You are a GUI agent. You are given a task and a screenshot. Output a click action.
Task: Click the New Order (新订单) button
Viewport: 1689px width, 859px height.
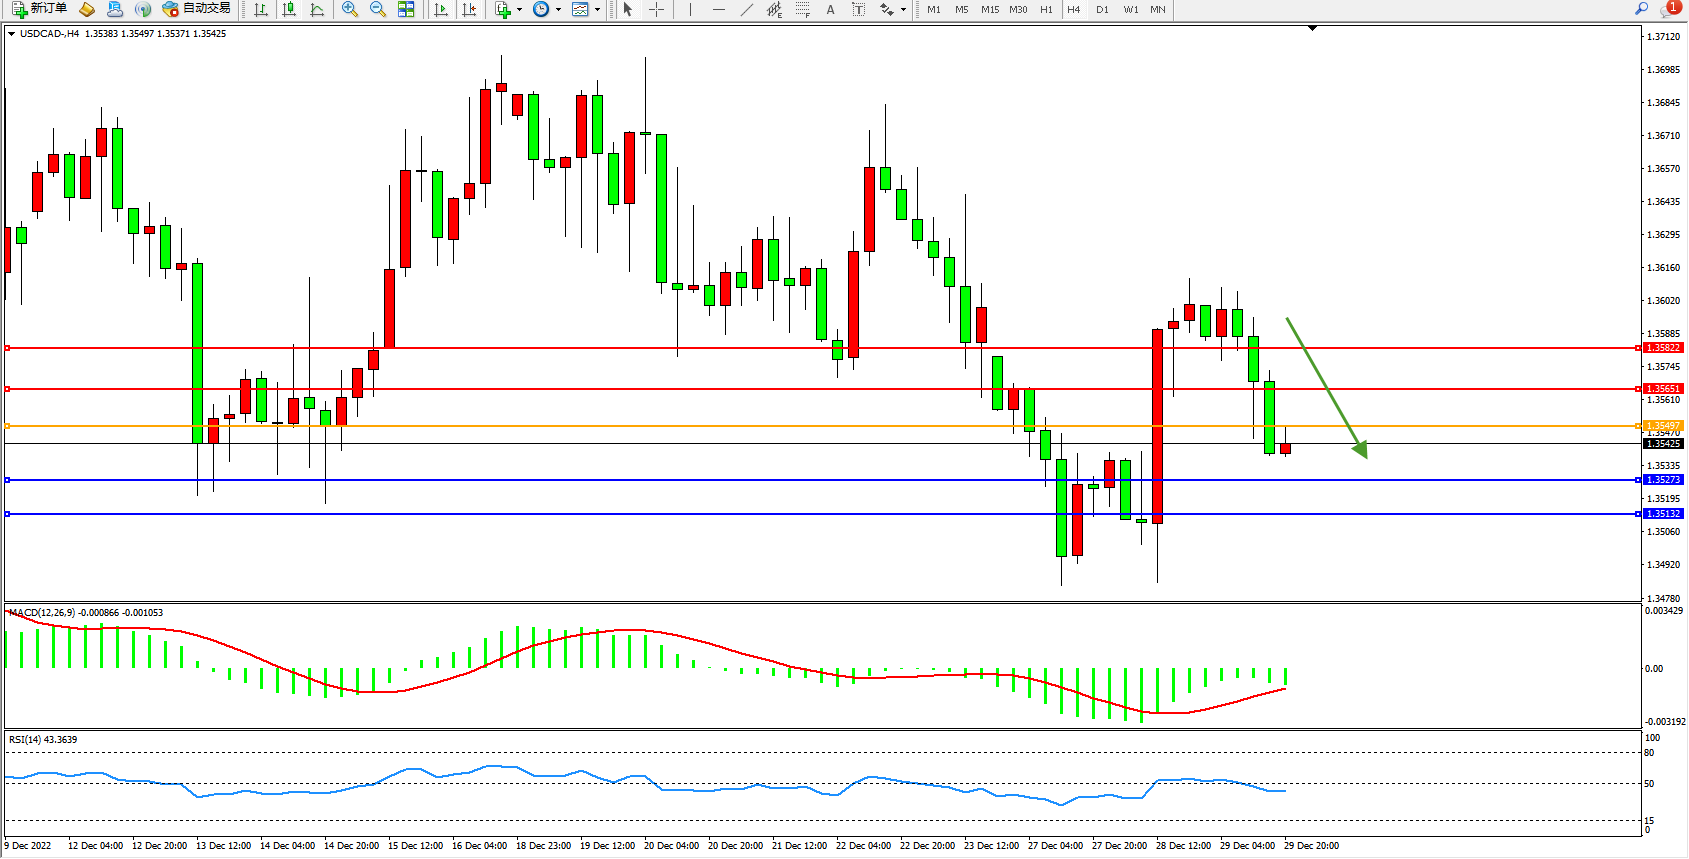tap(40, 9)
